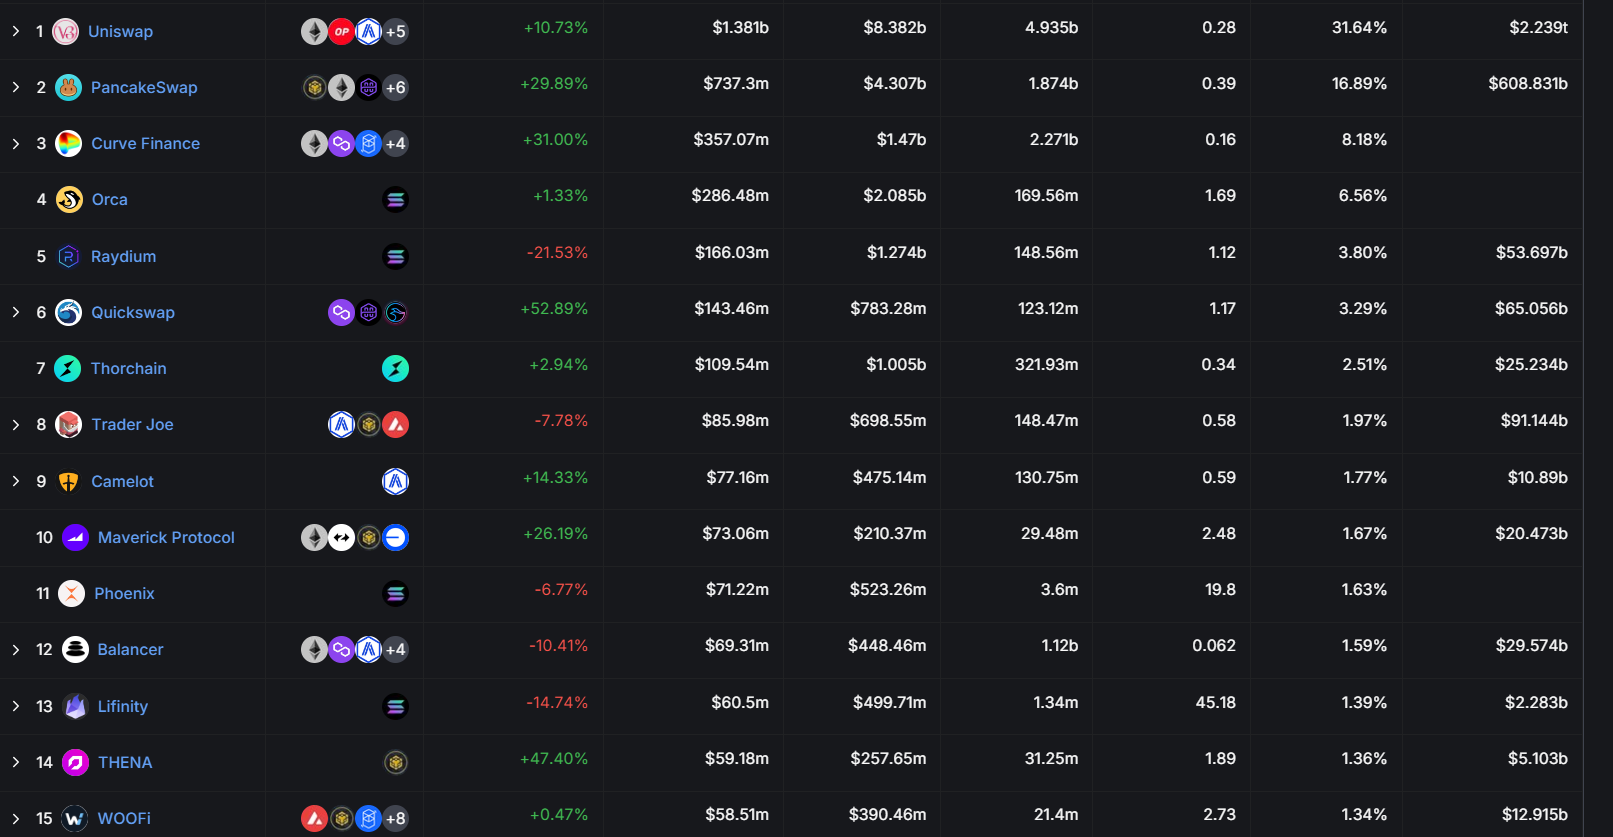The image size is (1613, 837).
Task: Click the BNB Chain icon next to THENA
Action: point(396,762)
